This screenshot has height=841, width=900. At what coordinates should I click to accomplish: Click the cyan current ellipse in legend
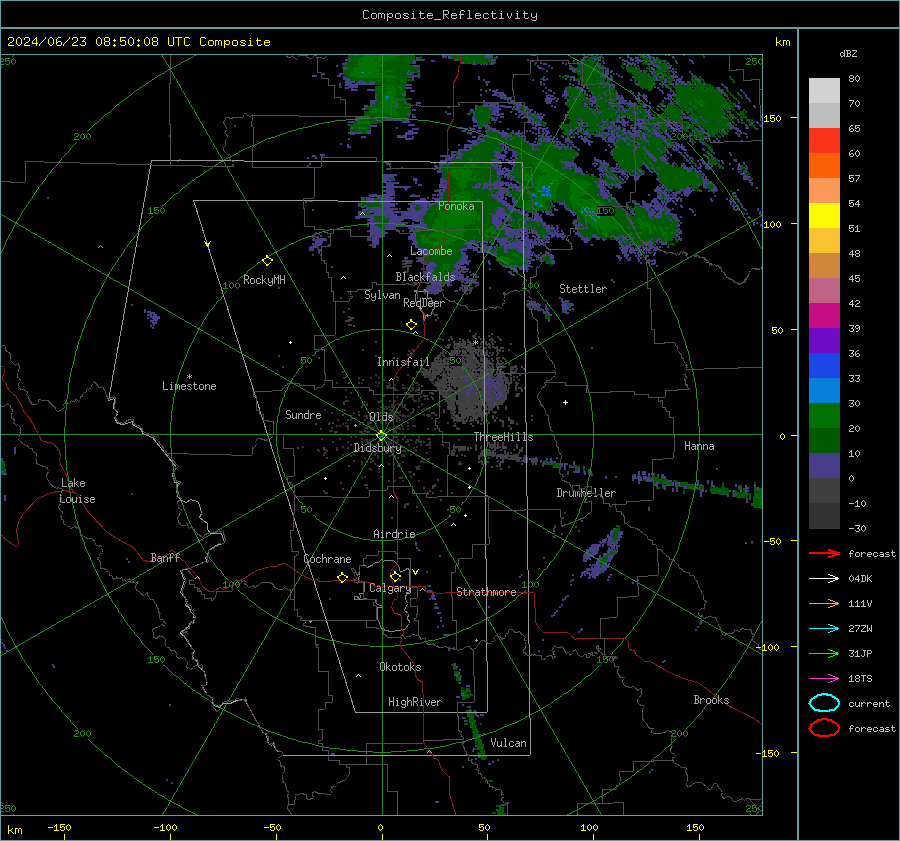tap(824, 703)
